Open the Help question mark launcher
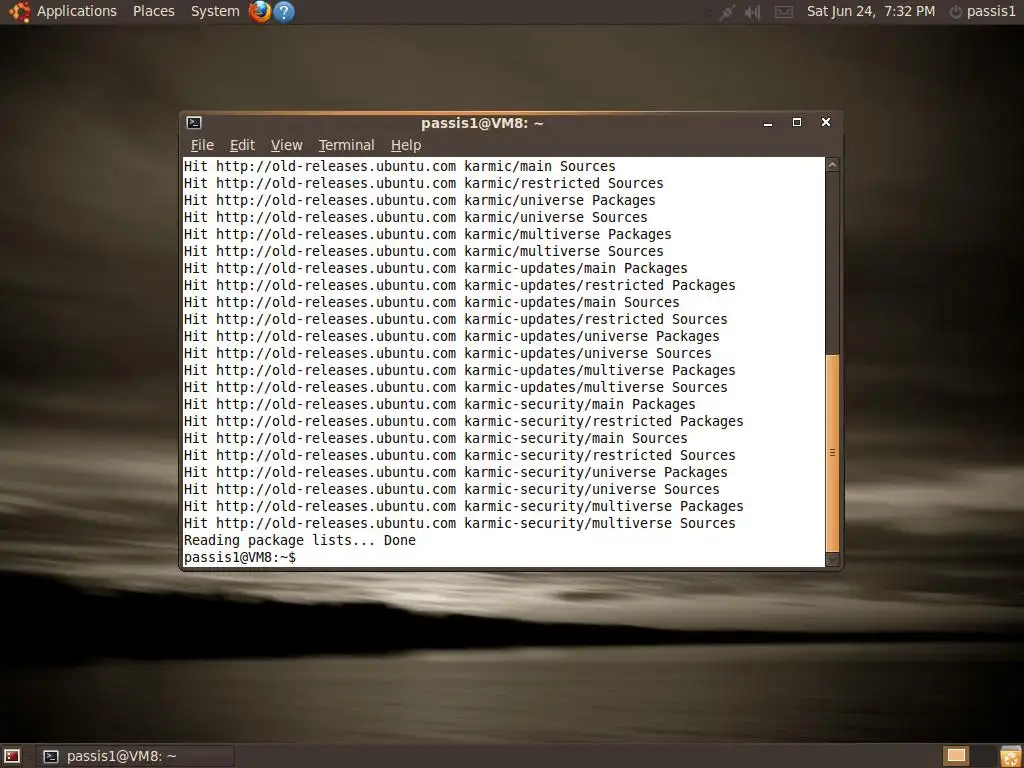Image resolution: width=1024 pixels, height=768 pixels. 283,11
